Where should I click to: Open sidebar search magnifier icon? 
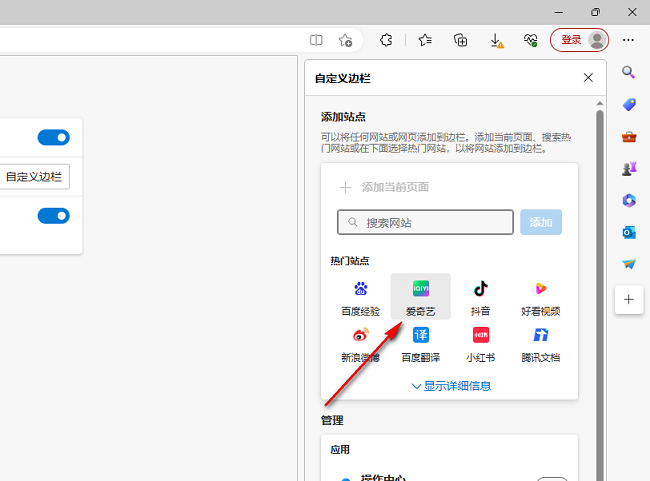pos(629,72)
